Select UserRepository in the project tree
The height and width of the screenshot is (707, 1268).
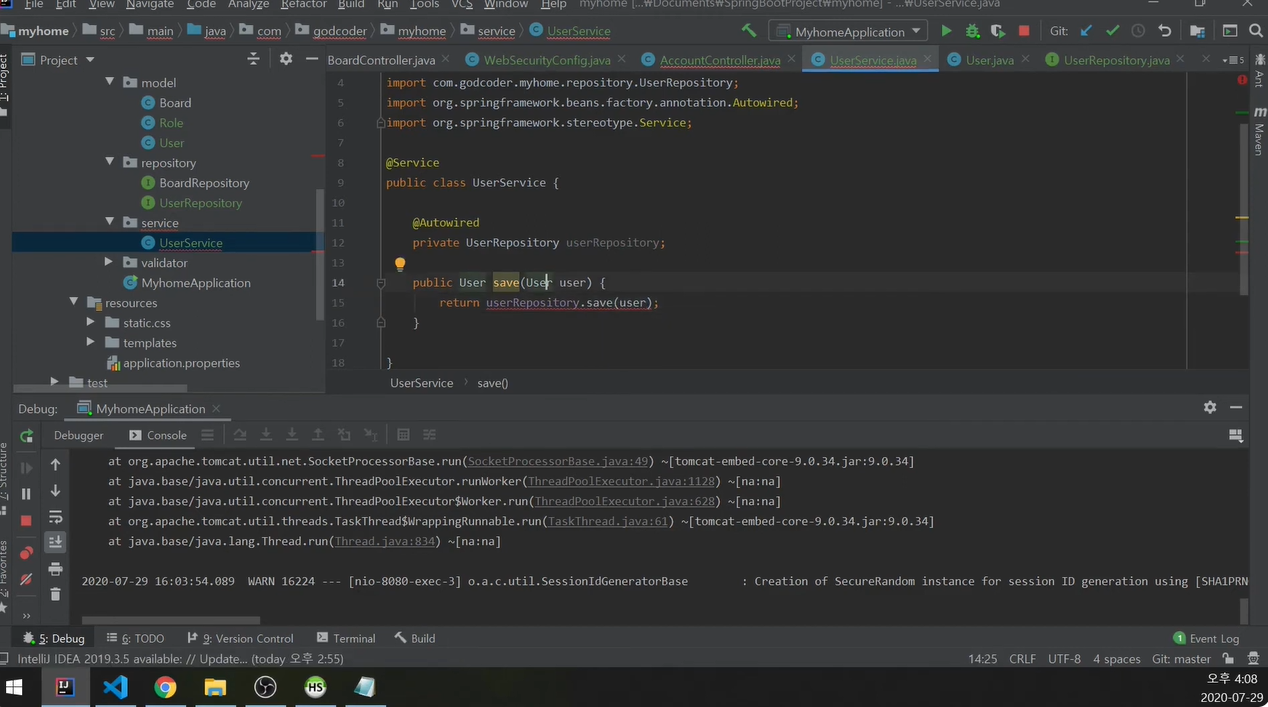200,202
